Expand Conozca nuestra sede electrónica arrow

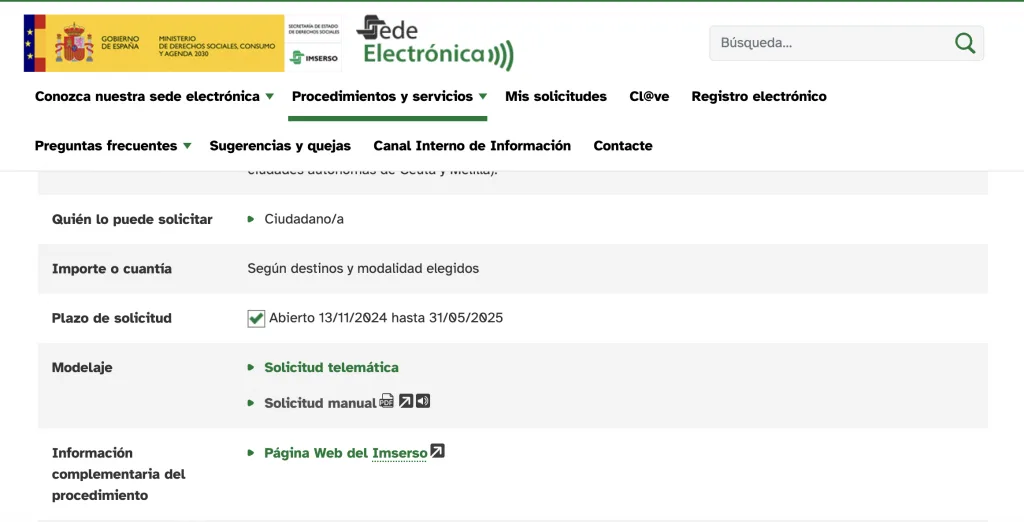coord(269,97)
